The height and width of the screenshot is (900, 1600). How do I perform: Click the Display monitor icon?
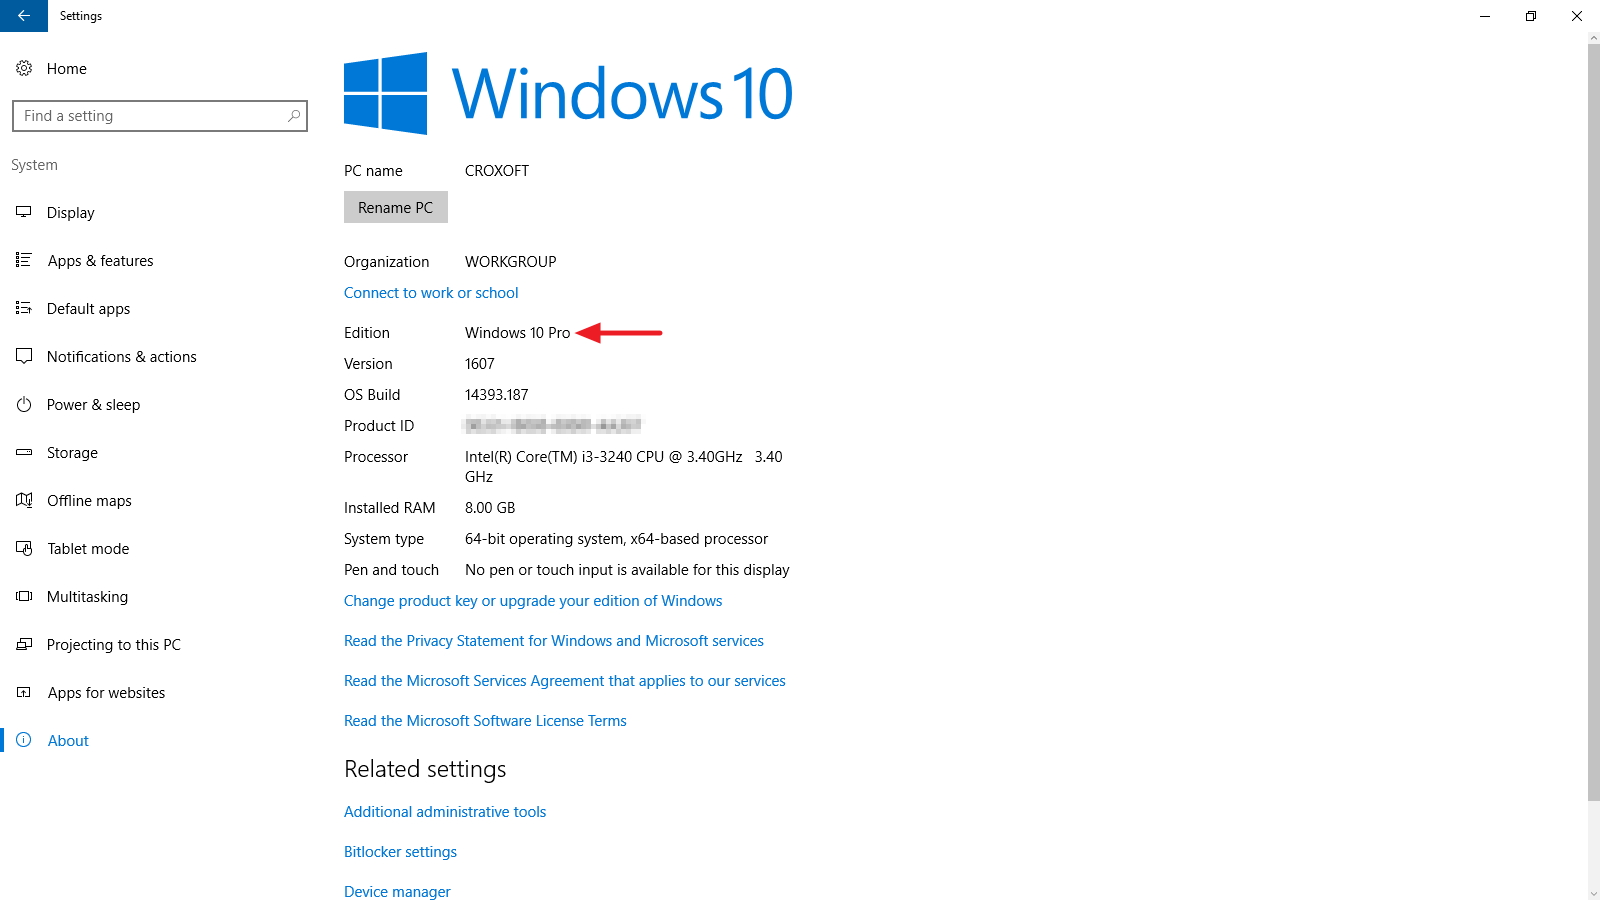click(24, 212)
